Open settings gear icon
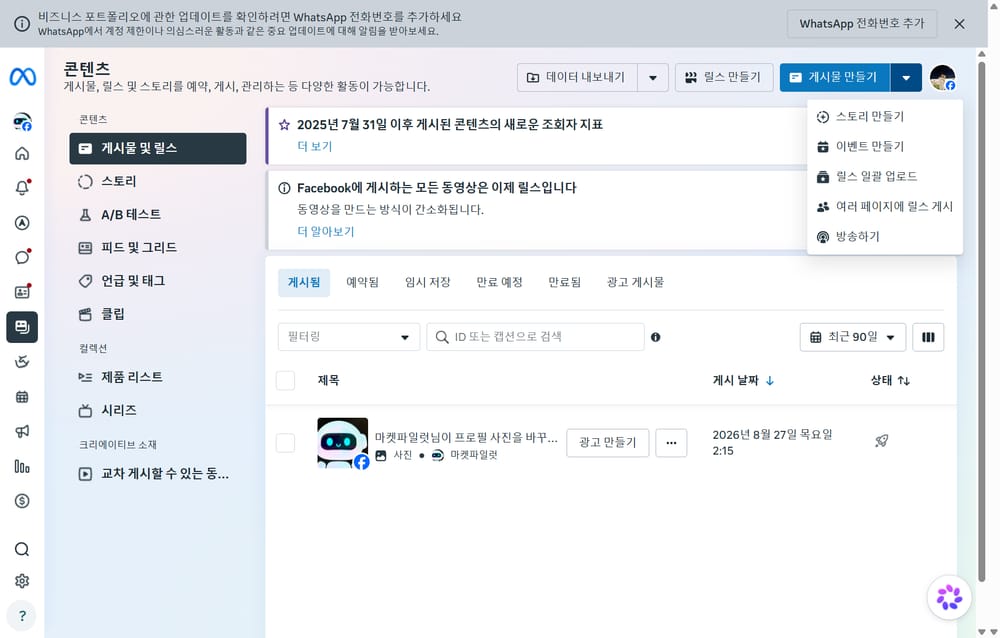Viewport: 1000px width, 638px height. point(22,581)
